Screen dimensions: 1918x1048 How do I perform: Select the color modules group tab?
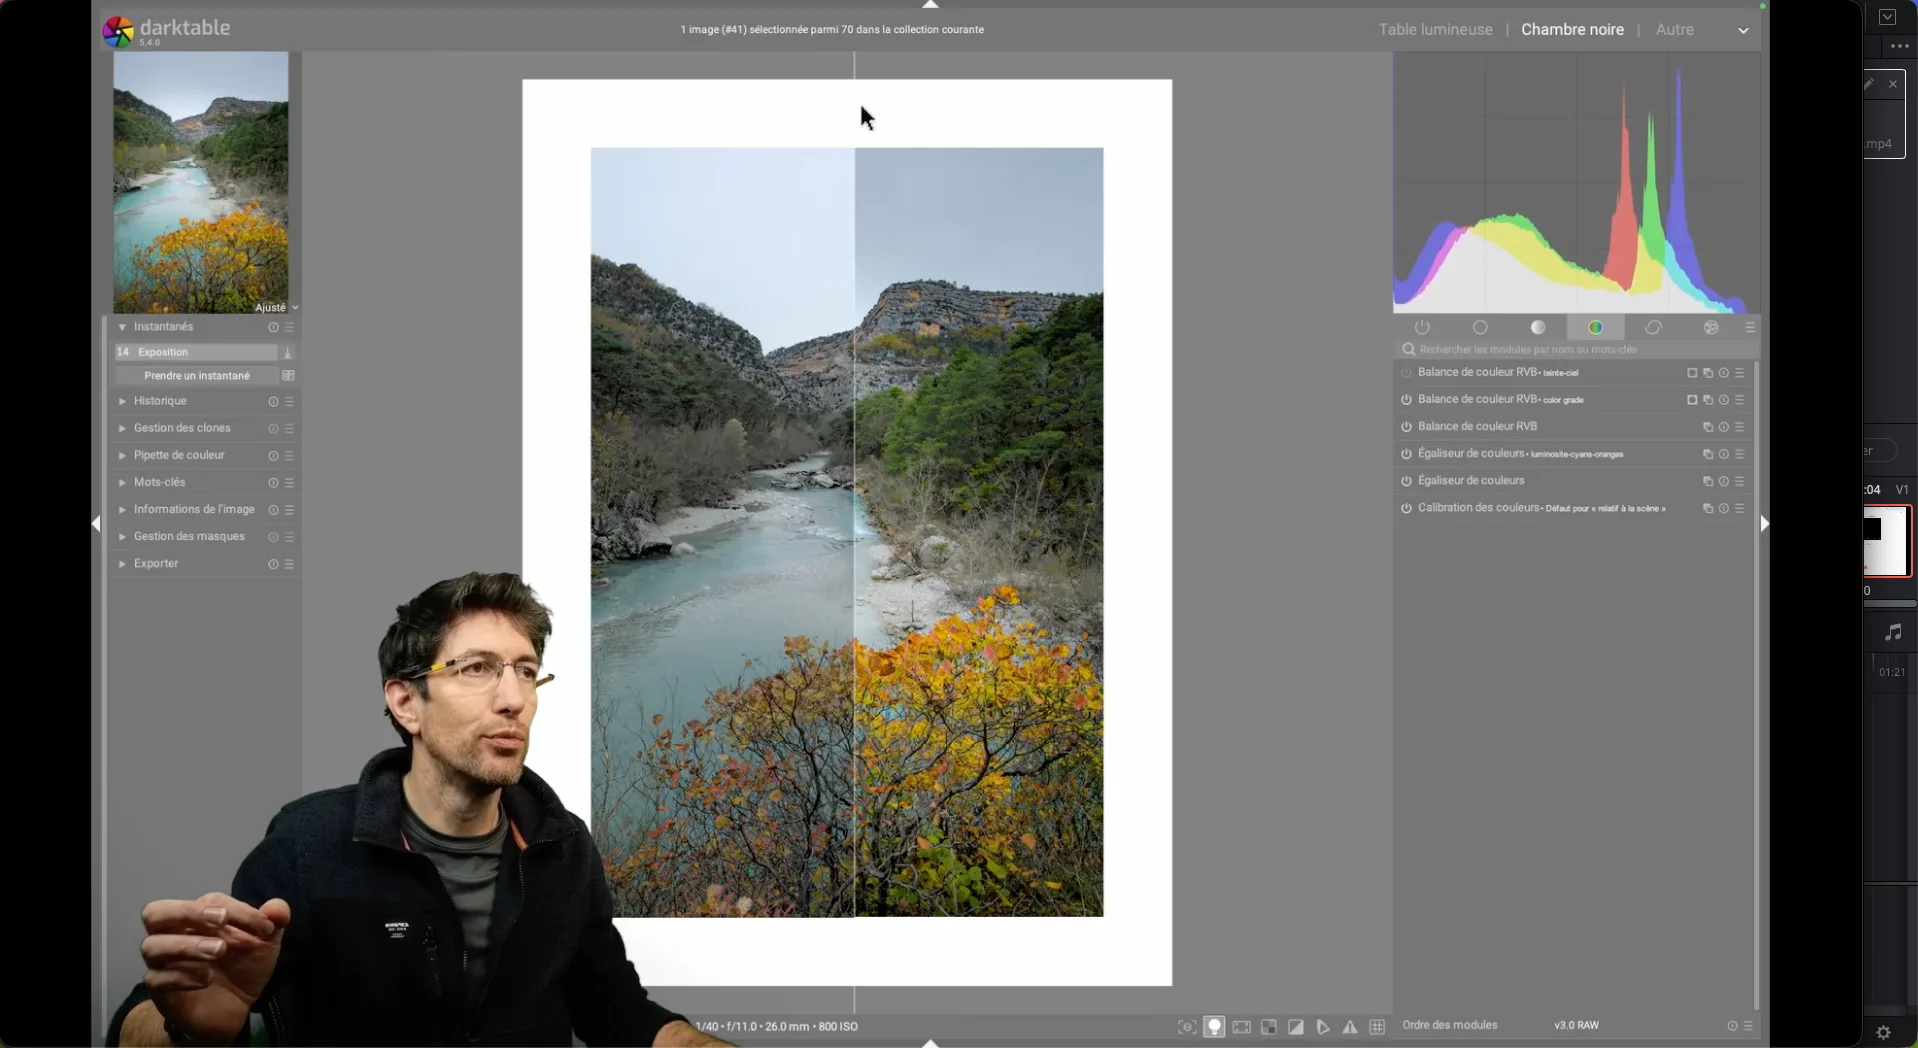tap(1595, 328)
